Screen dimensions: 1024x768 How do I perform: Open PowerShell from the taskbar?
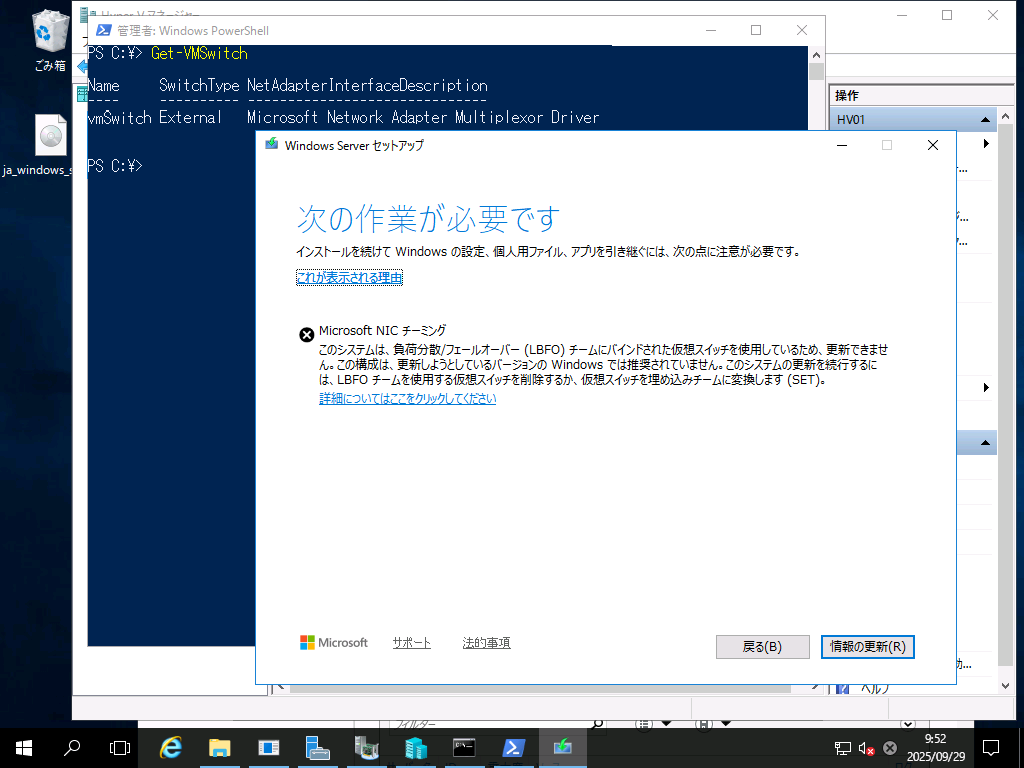(513, 747)
